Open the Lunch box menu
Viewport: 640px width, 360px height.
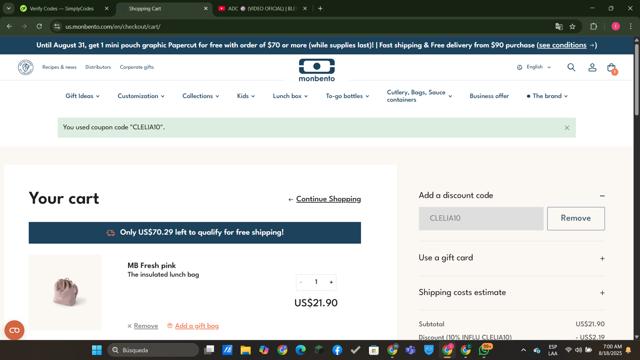coord(290,96)
